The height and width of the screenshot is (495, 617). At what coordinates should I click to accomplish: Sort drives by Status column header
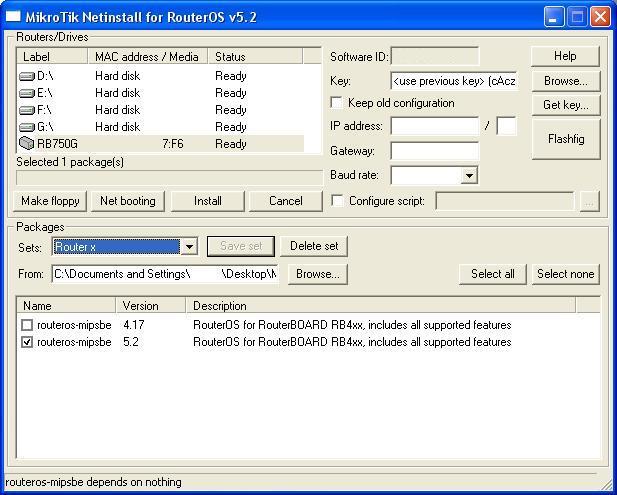(255, 56)
